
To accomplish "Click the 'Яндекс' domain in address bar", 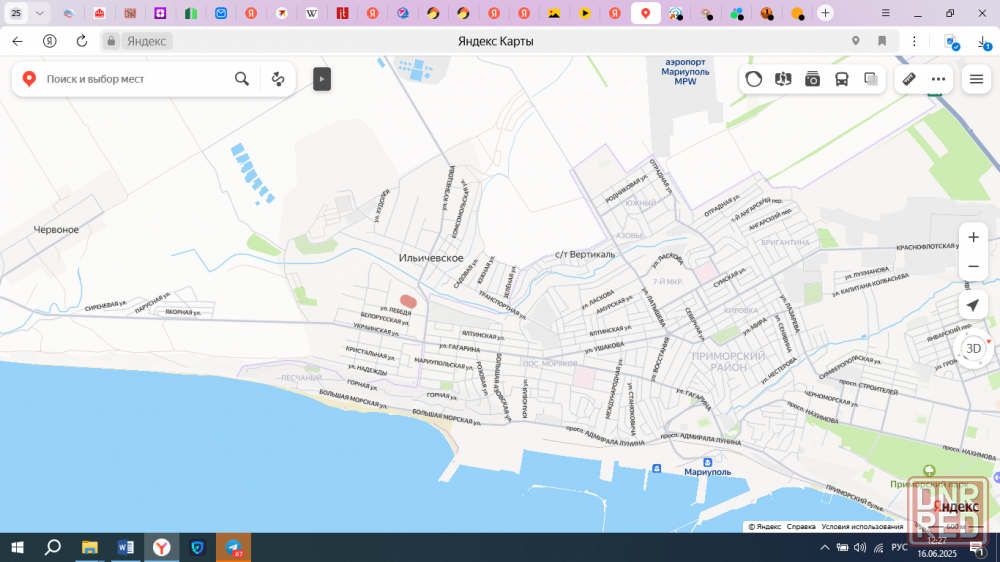I will click(146, 41).
